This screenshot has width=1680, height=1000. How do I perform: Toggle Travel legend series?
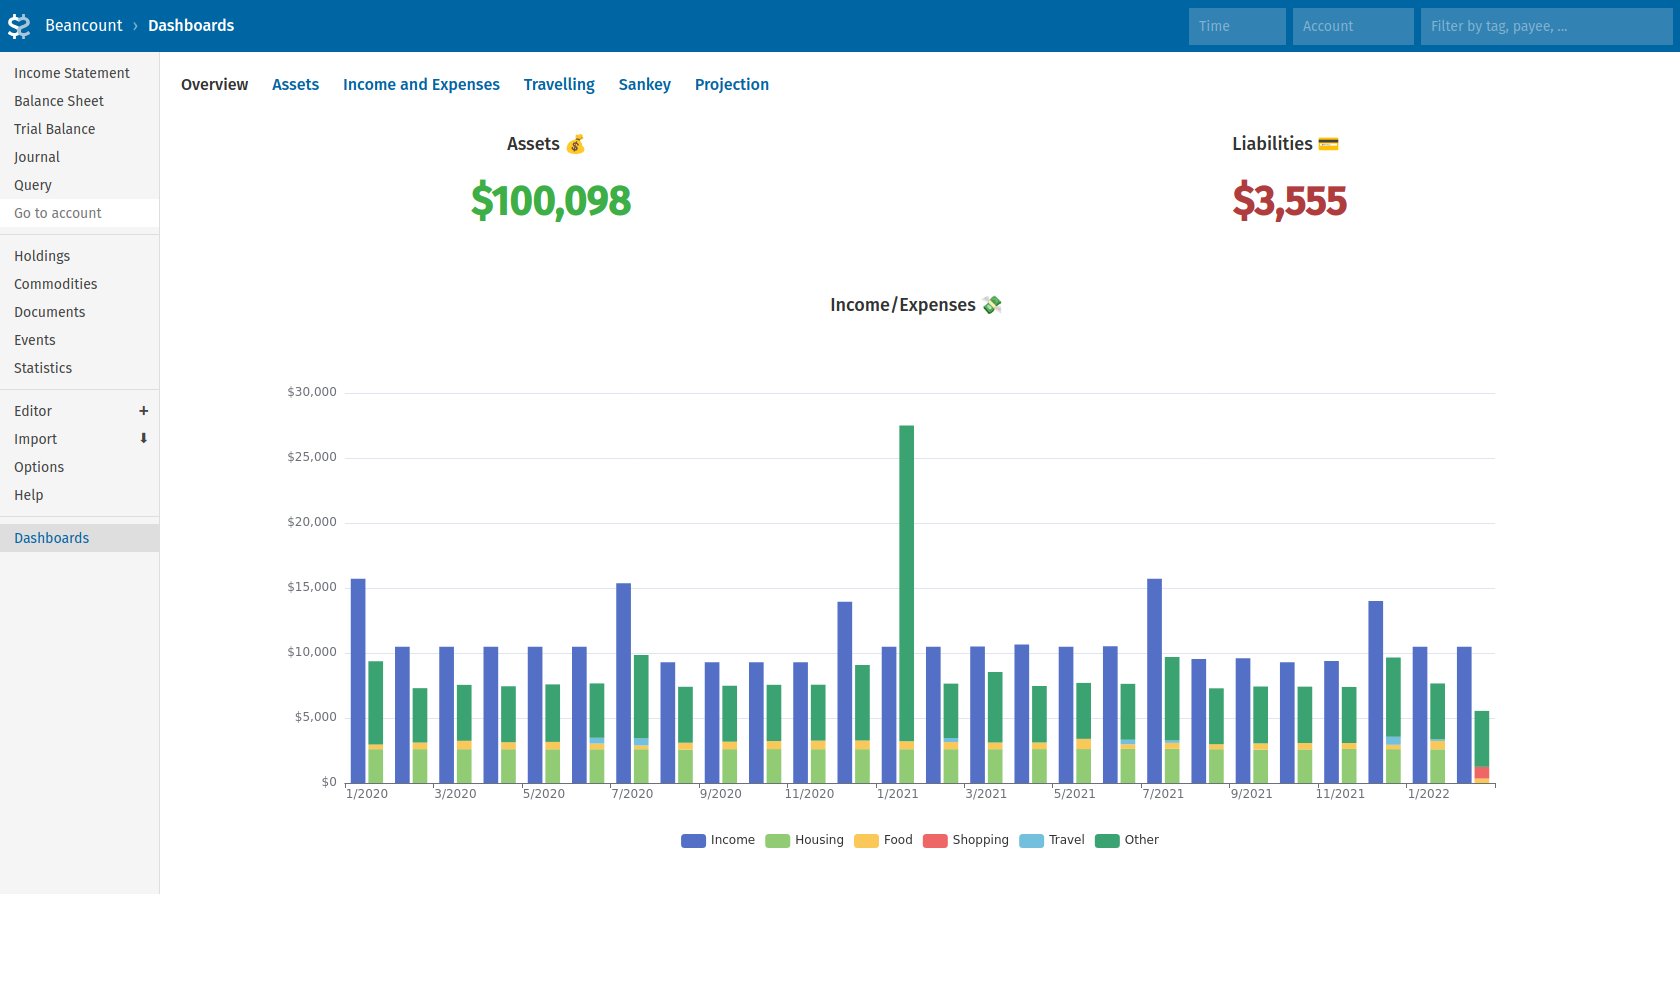[x=1052, y=840]
